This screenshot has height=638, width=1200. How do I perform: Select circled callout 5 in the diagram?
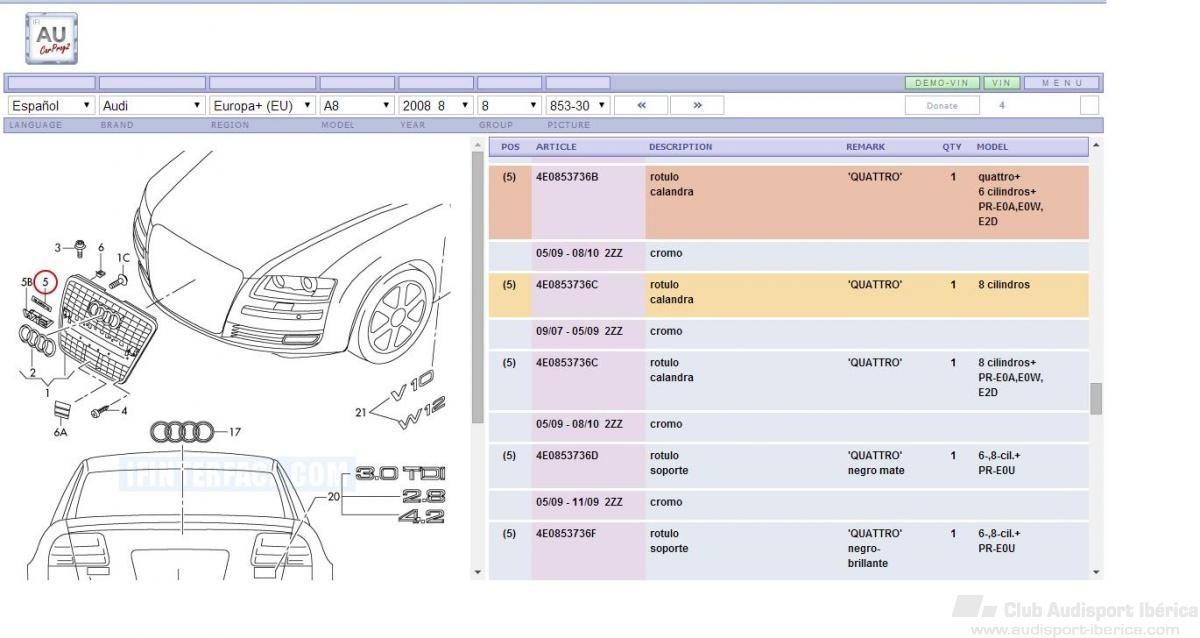point(45,284)
